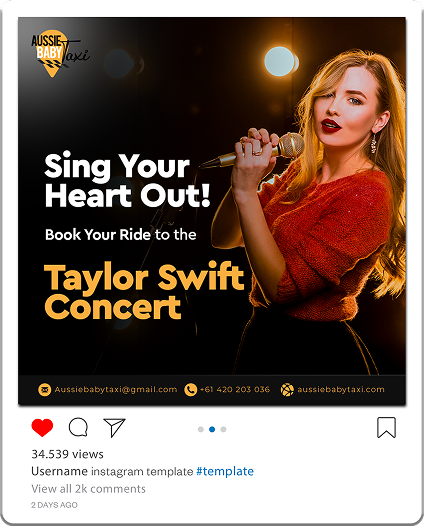
Task: Click the Taylor Swift Concert headline
Action: [x=144, y=291]
